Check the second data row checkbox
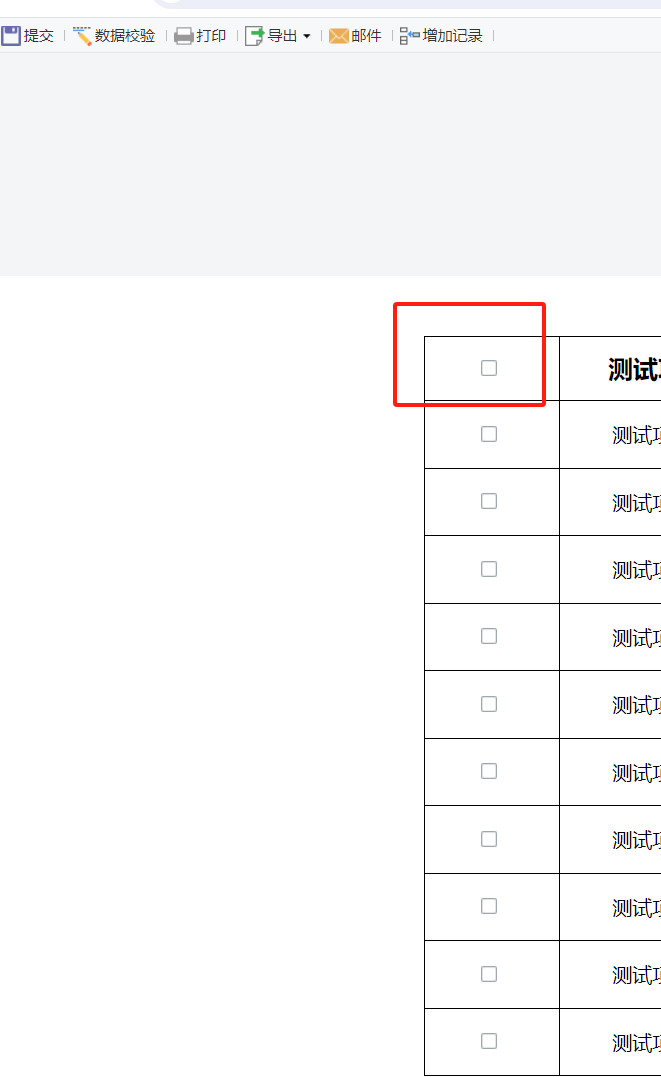 489,501
